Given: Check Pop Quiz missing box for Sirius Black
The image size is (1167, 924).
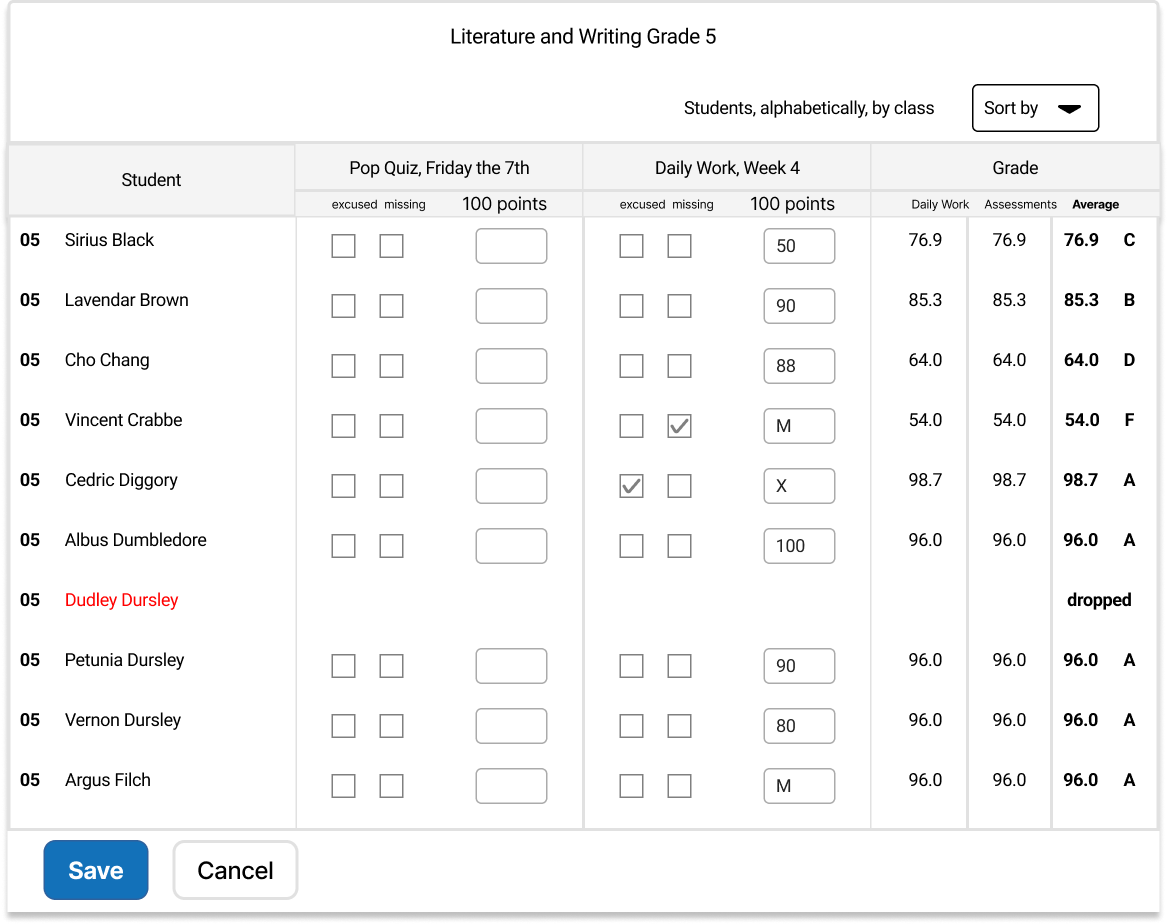Looking at the screenshot, I should click(x=391, y=246).
